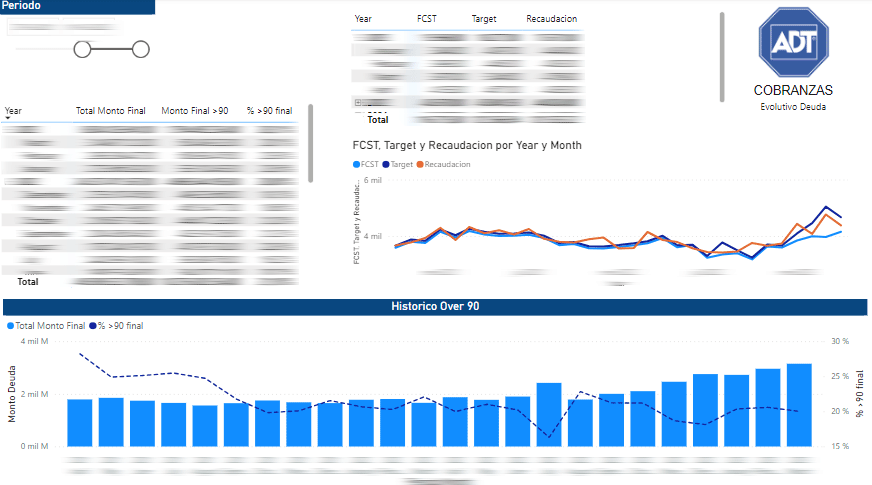Click the Periodo slicer start date field

tap(33, 27)
